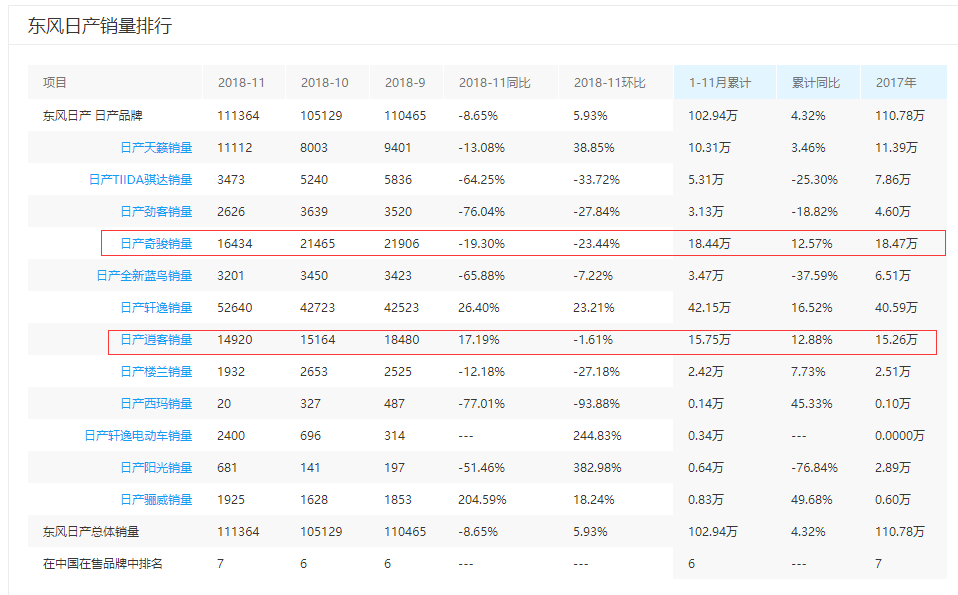Select the 在中国在售品牌中排名 row label

[x=103, y=564]
